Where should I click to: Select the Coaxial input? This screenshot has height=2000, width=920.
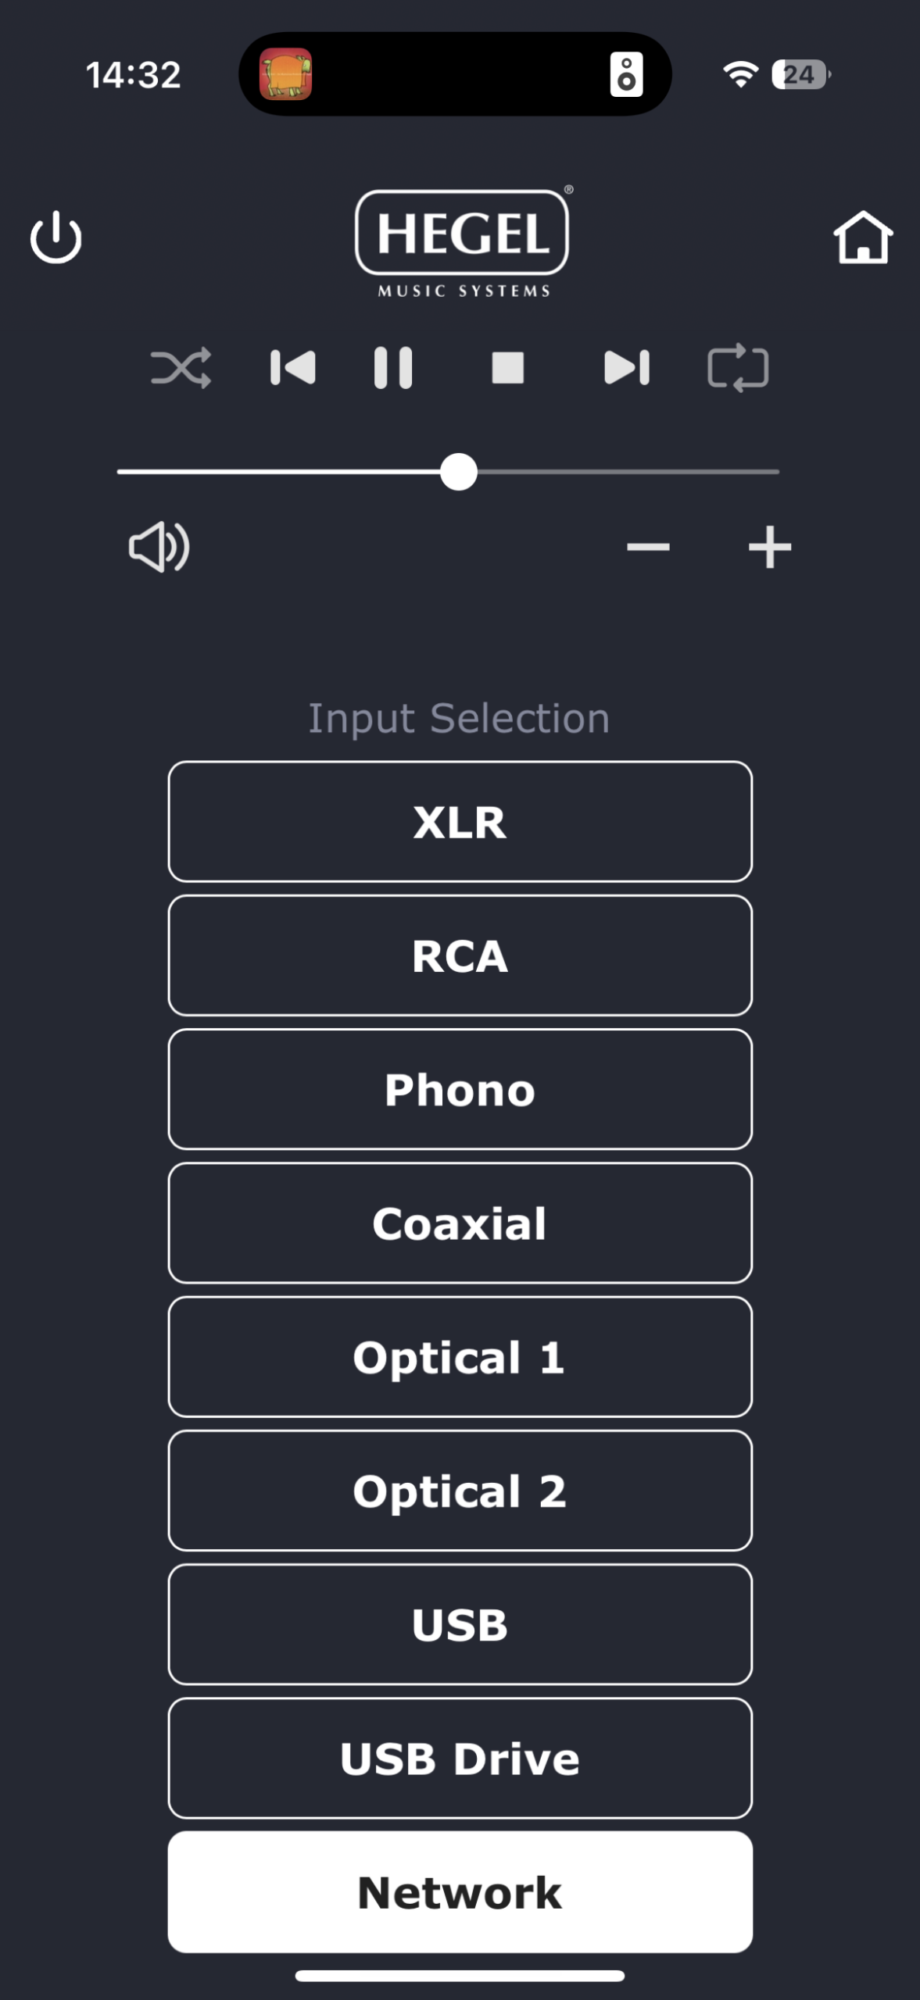pos(460,1224)
